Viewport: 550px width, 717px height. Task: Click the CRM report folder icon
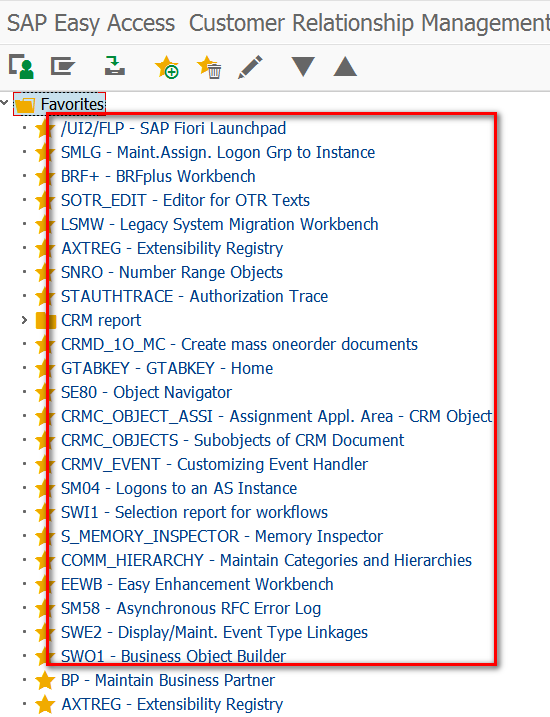46,321
